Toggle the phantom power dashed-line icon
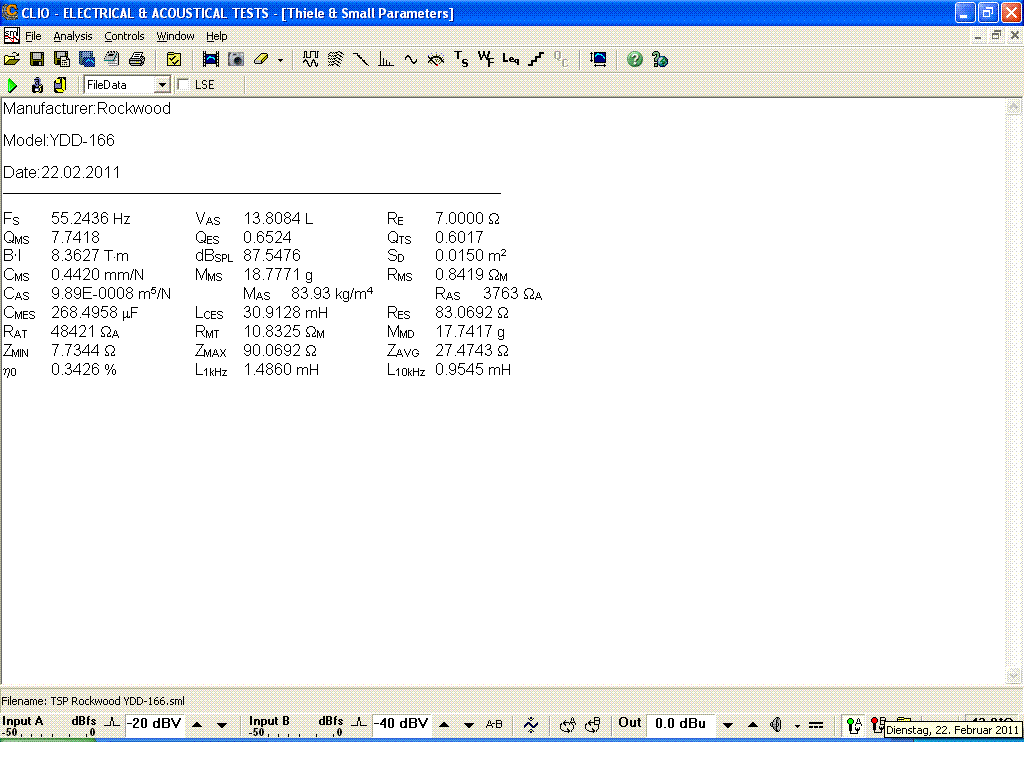This screenshot has width=1024, height=768. click(816, 725)
